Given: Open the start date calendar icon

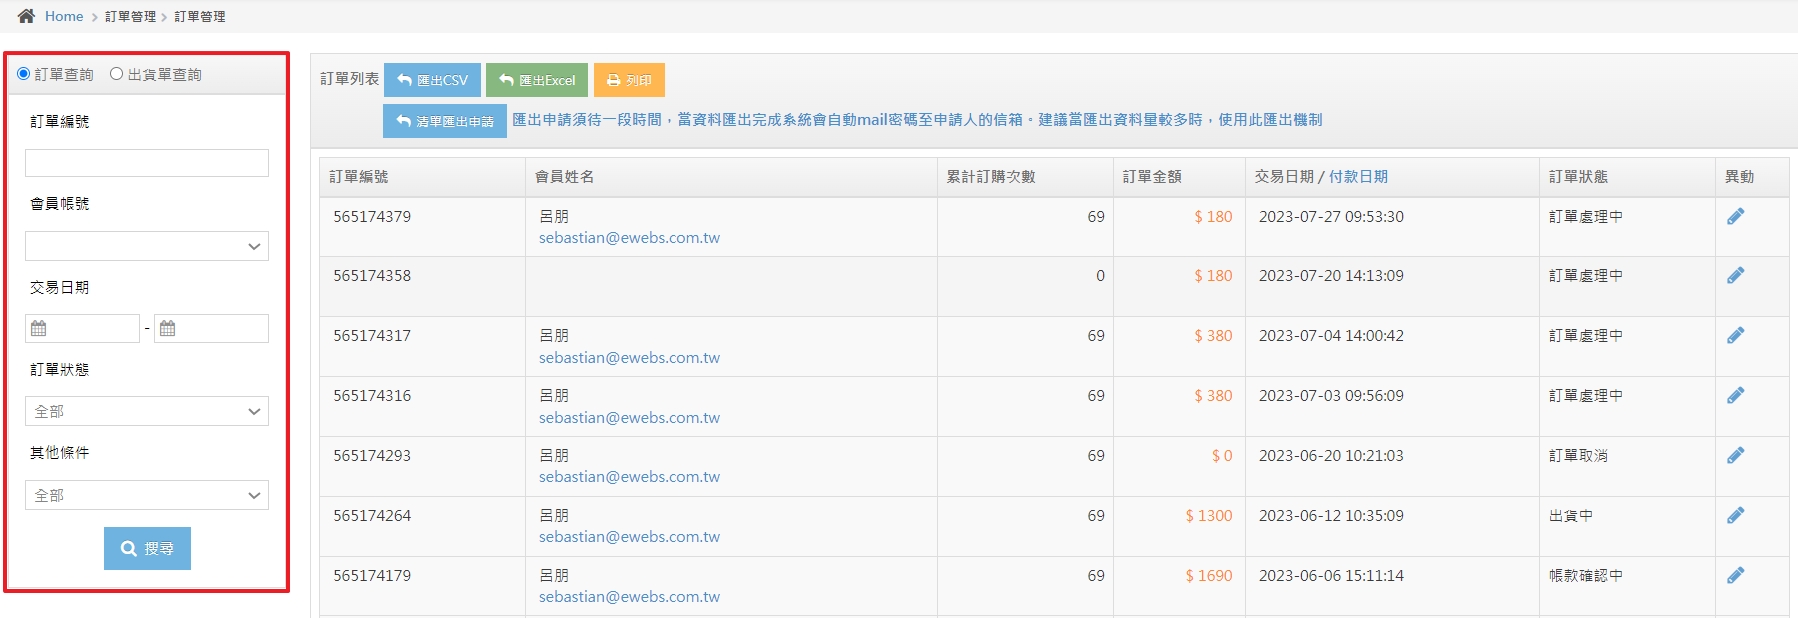Looking at the screenshot, I should (39, 328).
